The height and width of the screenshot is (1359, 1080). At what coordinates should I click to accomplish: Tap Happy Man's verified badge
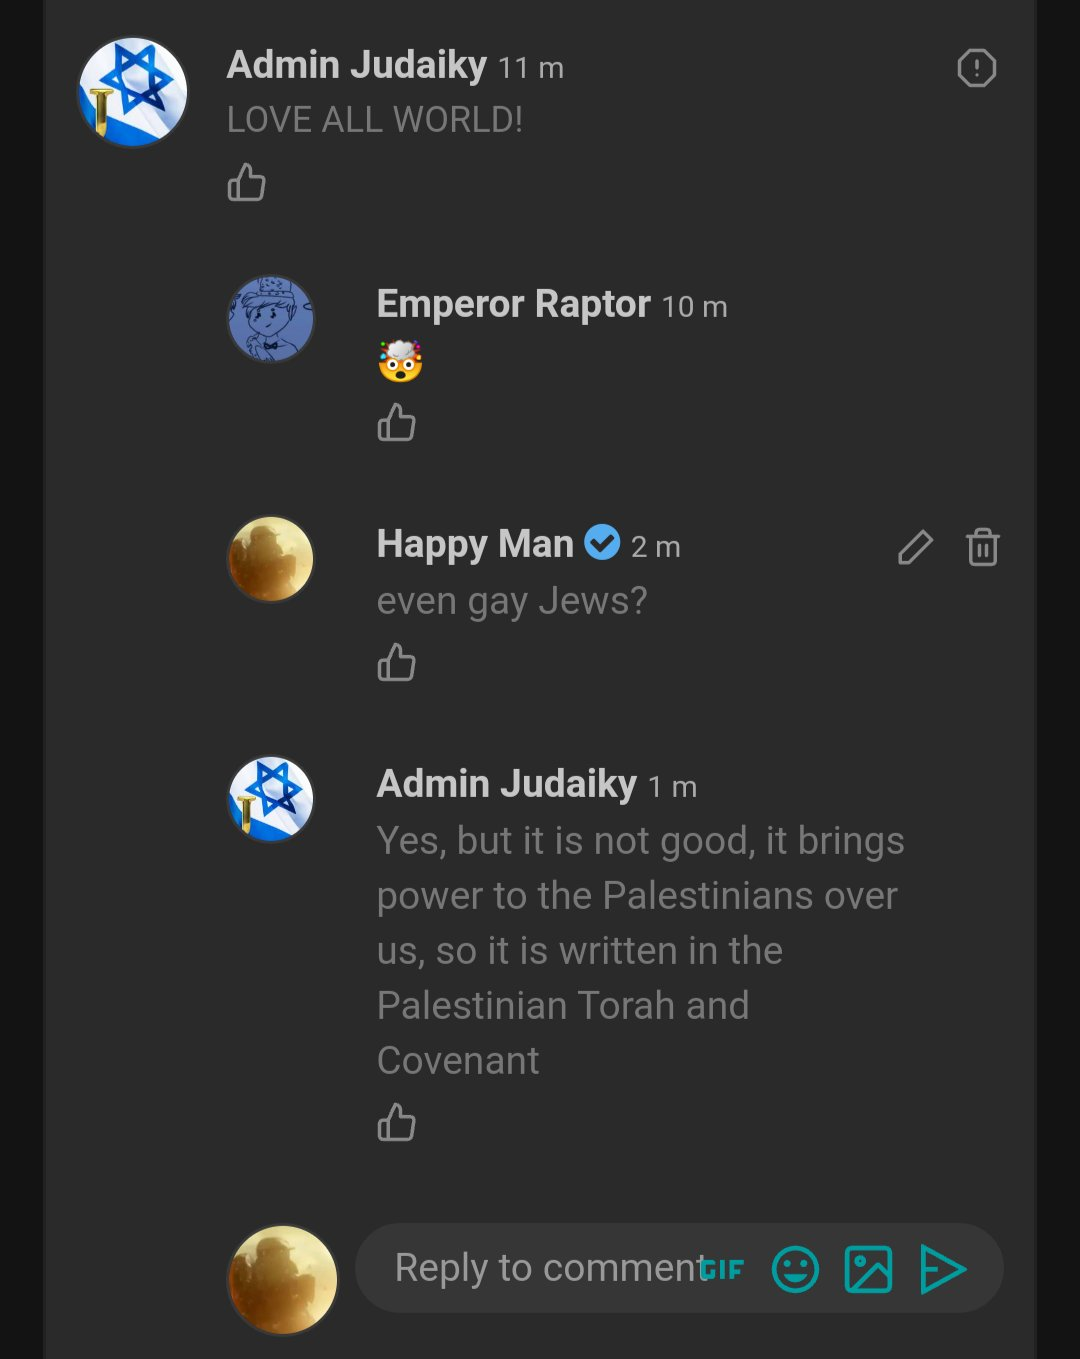[x=602, y=543]
